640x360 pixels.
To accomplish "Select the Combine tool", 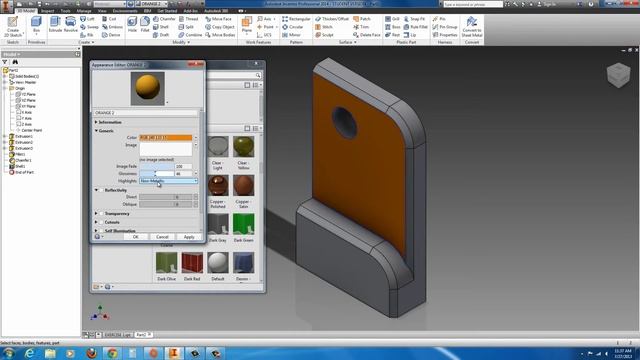I will [190, 35].
